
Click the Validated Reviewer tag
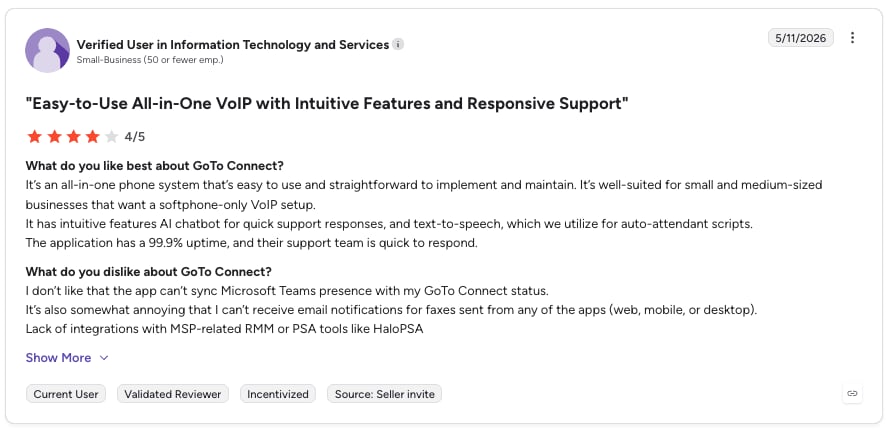pos(173,394)
